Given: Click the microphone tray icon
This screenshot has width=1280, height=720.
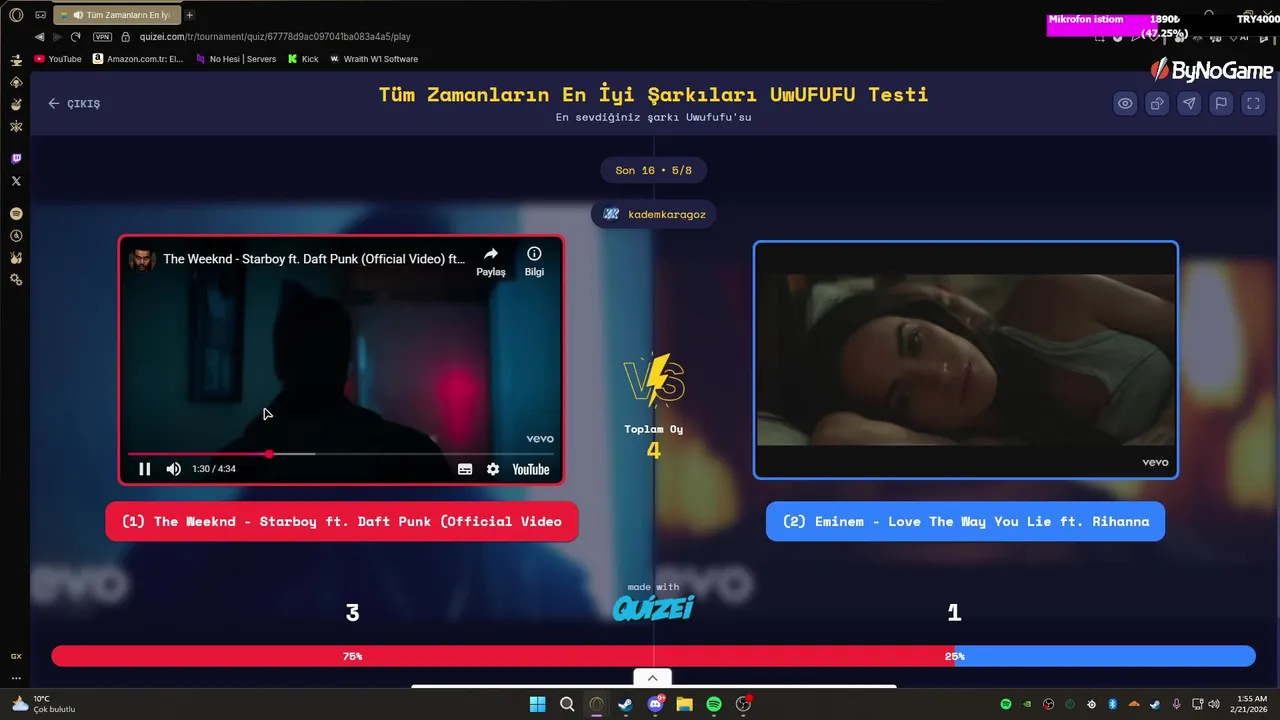Looking at the screenshot, I should (1177, 704).
